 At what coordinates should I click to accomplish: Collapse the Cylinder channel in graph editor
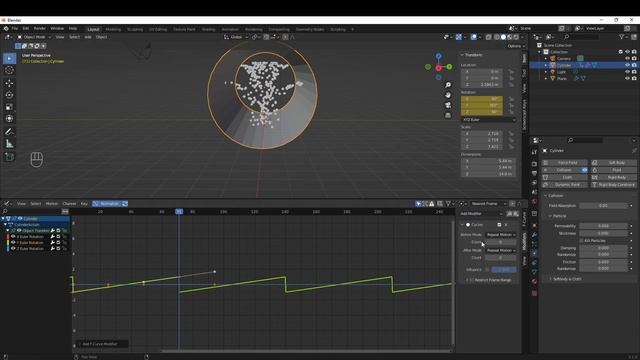coord(3,219)
